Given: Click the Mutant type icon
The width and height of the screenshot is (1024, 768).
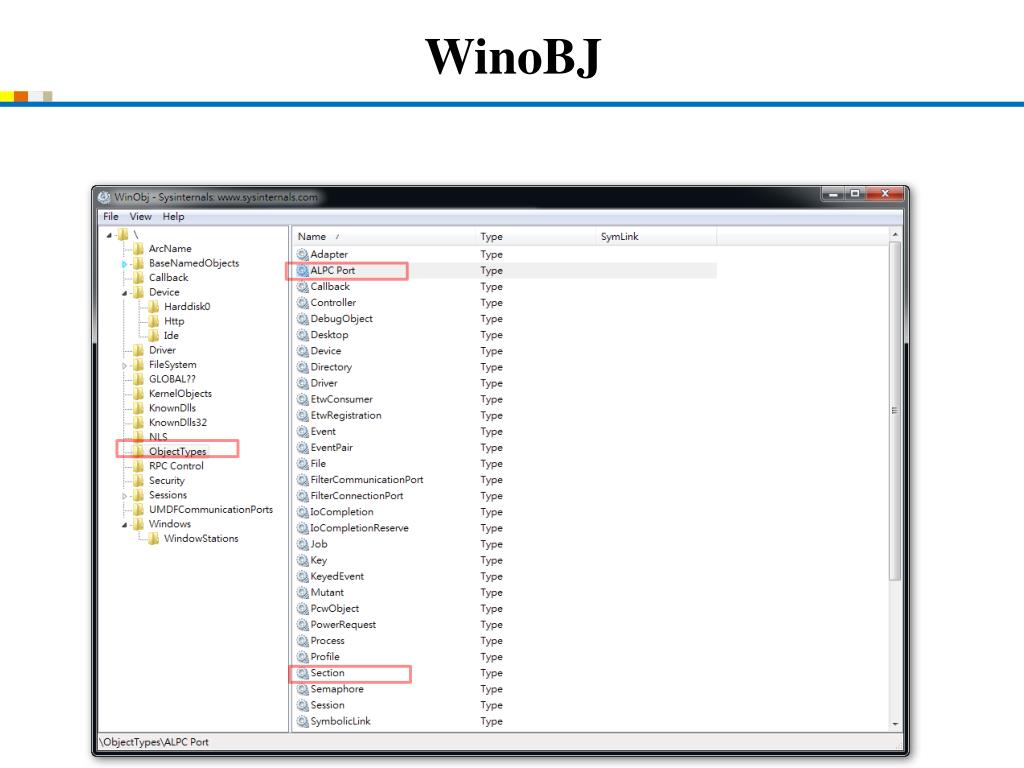Looking at the screenshot, I should (302, 592).
